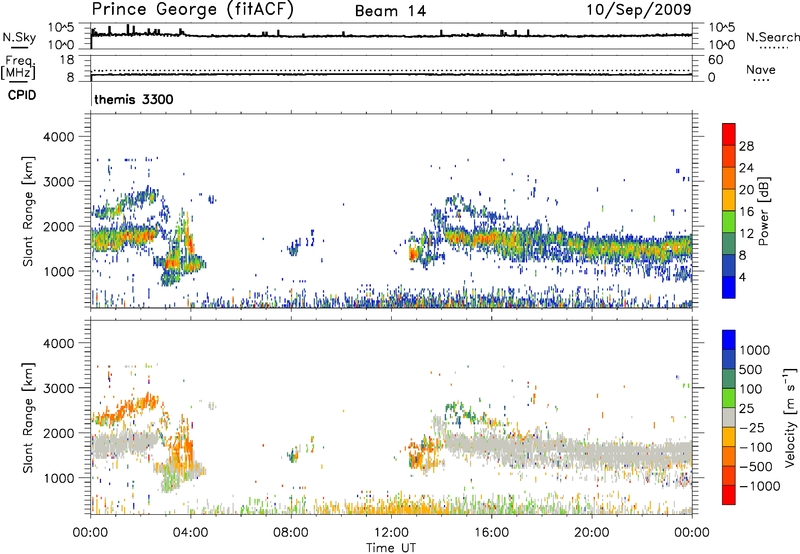The height and width of the screenshot is (554, 800).
Task: Click the "Velocity [m s-1]" colorbar title
Action: (x=790, y=417)
